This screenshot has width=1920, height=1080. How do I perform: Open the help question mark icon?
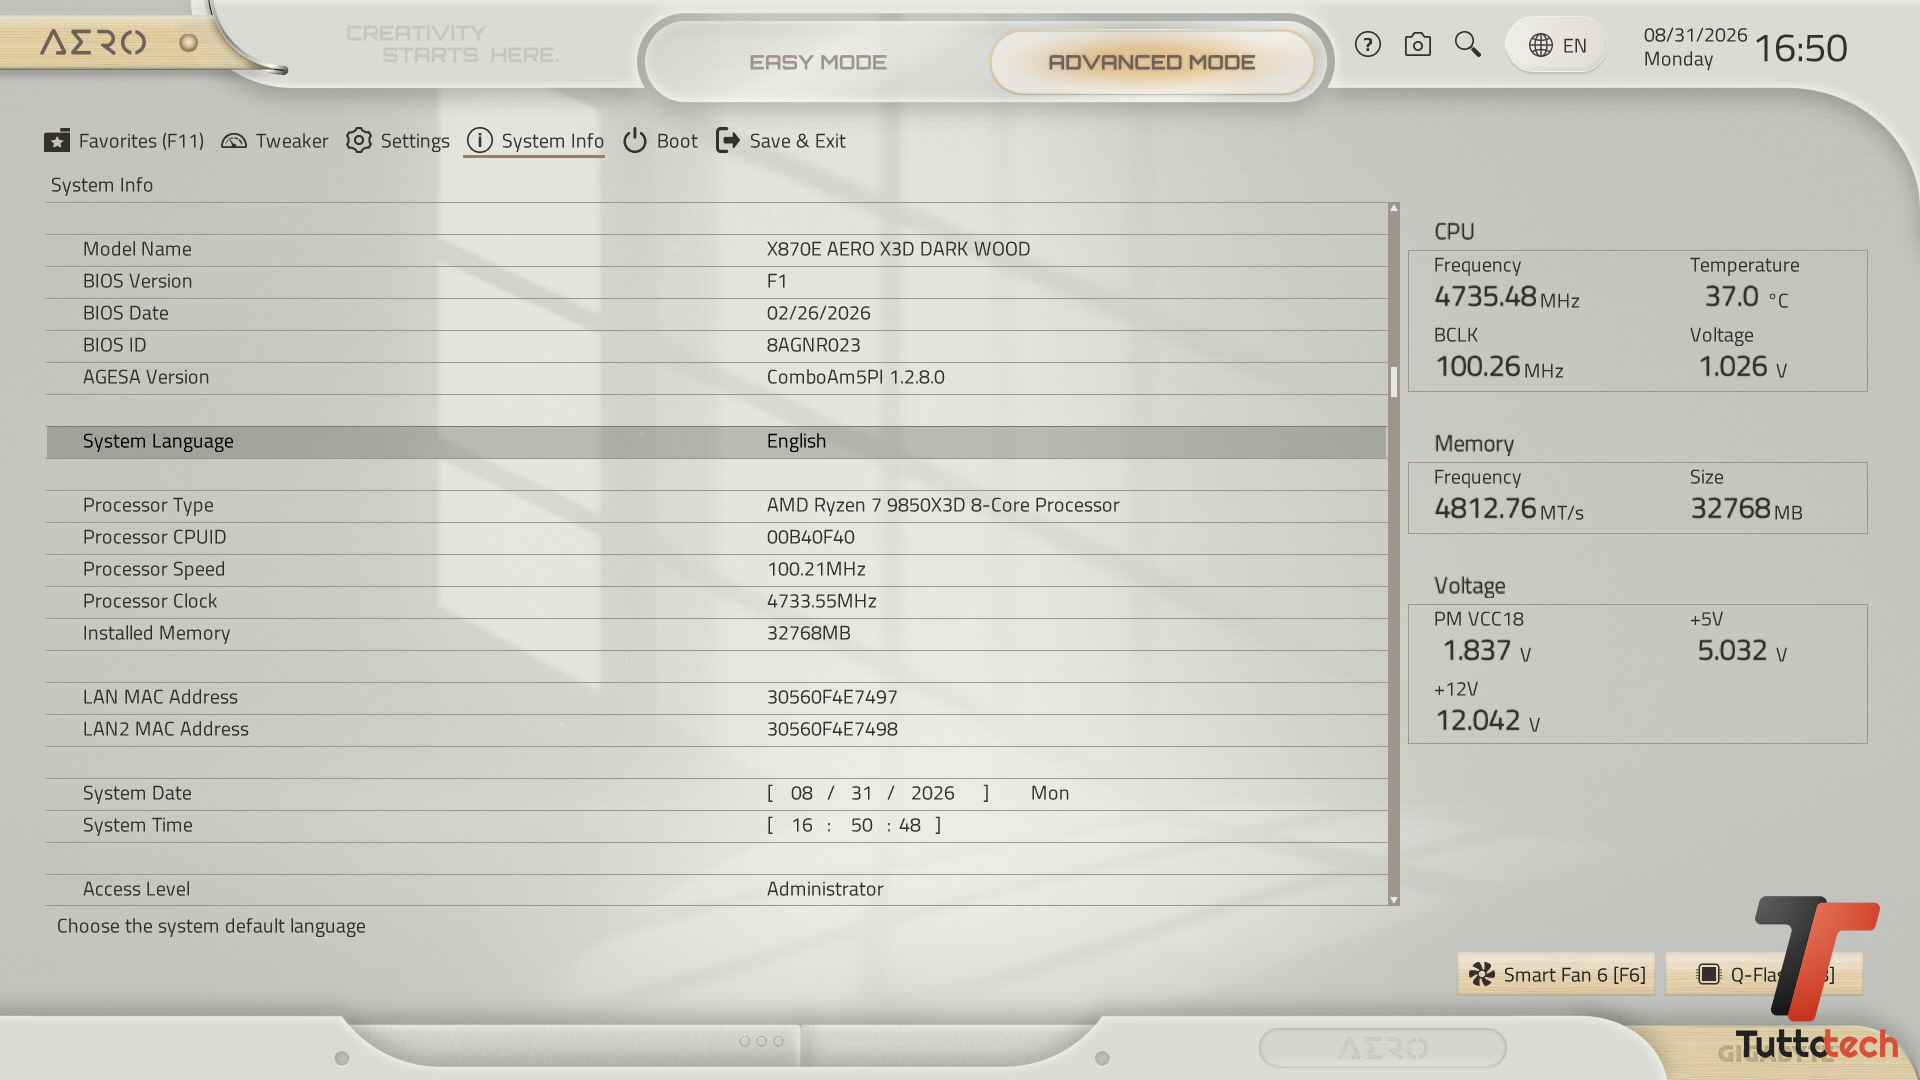pyautogui.click(x=1367, y=45)
